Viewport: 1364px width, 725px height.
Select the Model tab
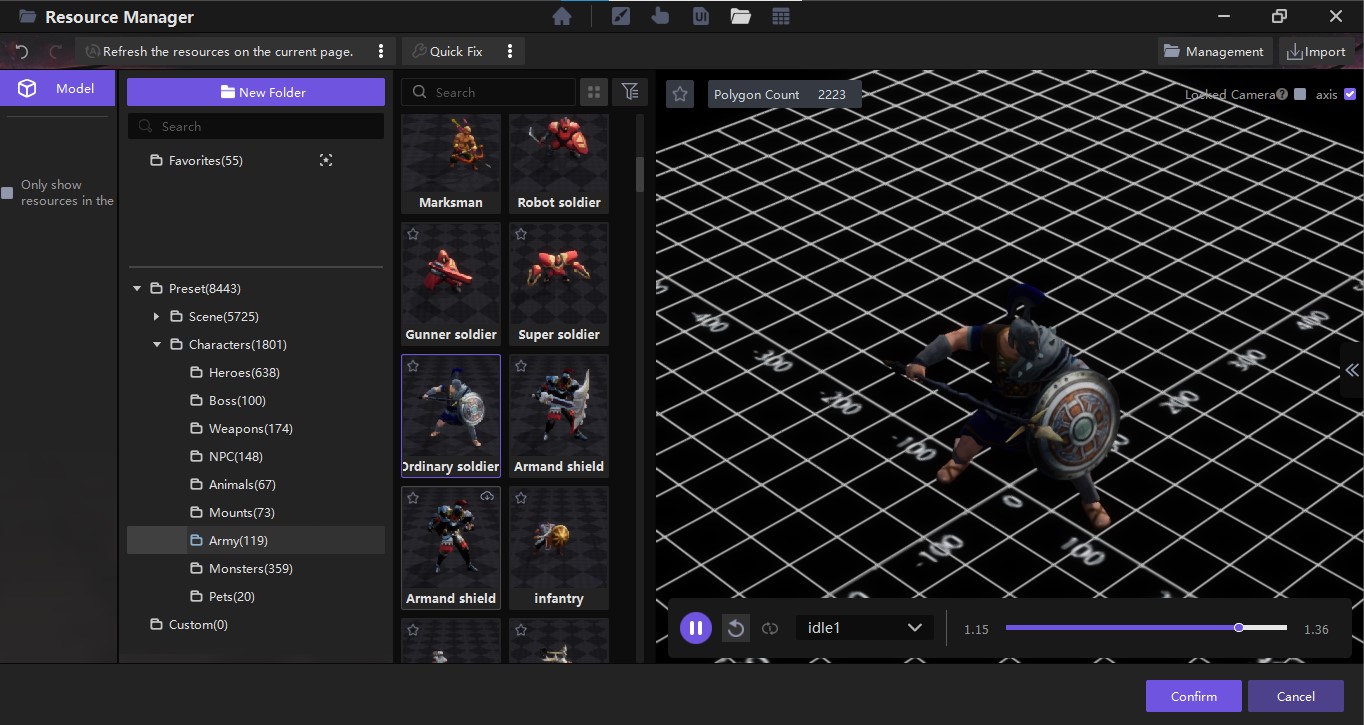click(x=58, y=88)
